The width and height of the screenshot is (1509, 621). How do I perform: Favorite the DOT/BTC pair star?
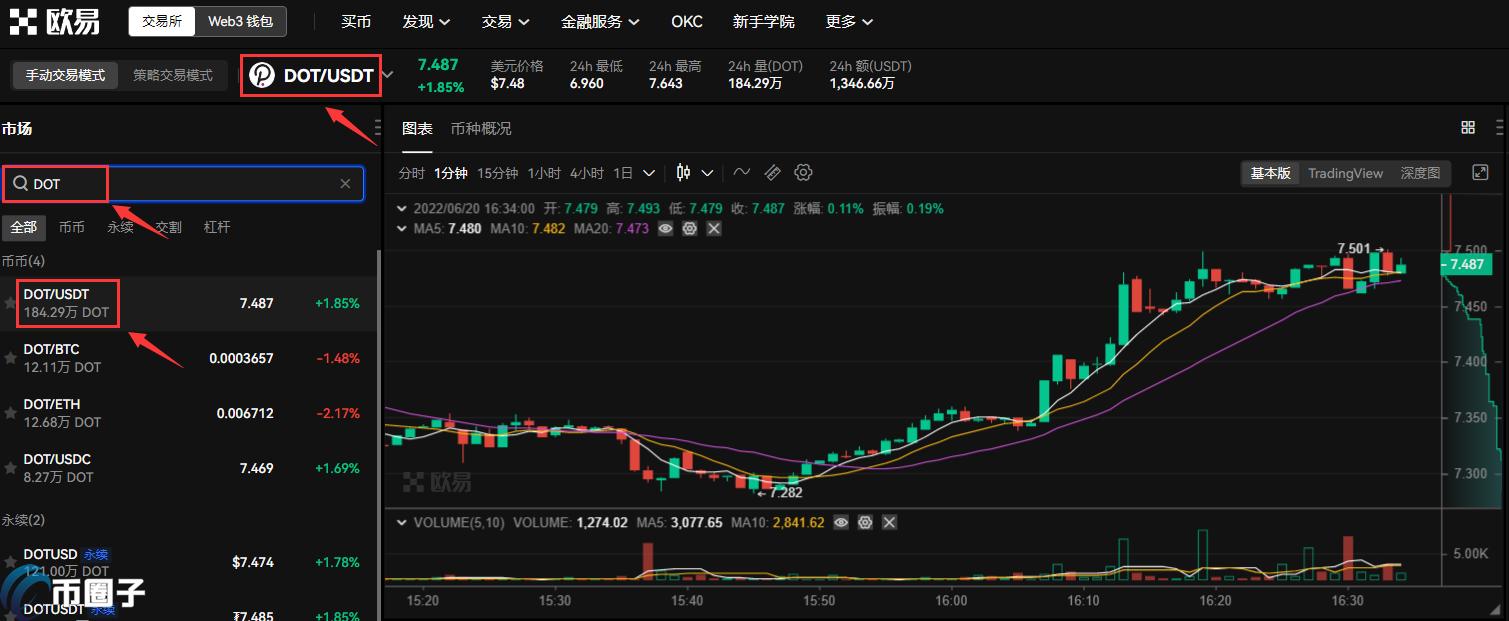click(10, 358)
